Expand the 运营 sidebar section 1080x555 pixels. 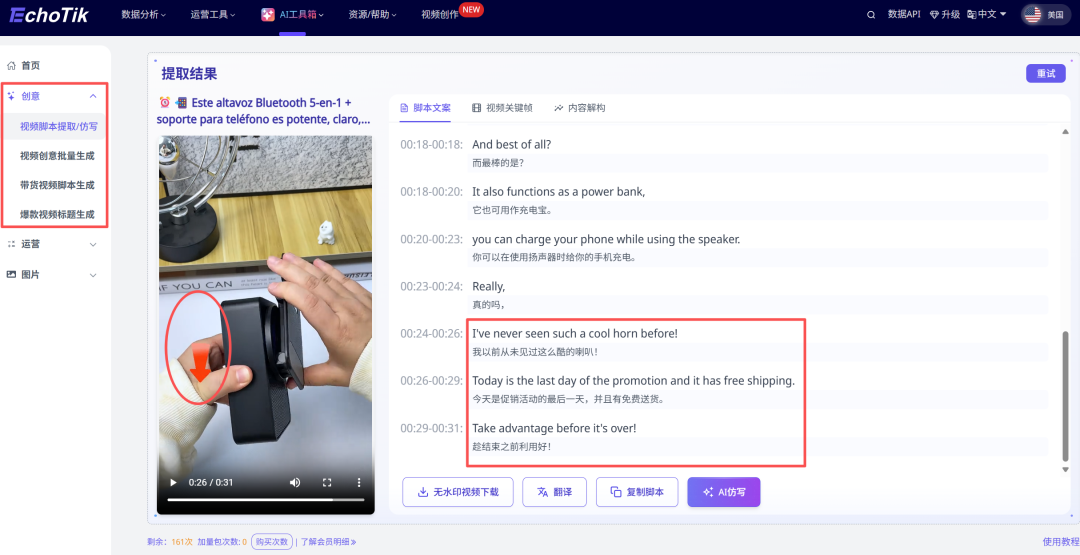pyautogui.click(x=93, y=244)
